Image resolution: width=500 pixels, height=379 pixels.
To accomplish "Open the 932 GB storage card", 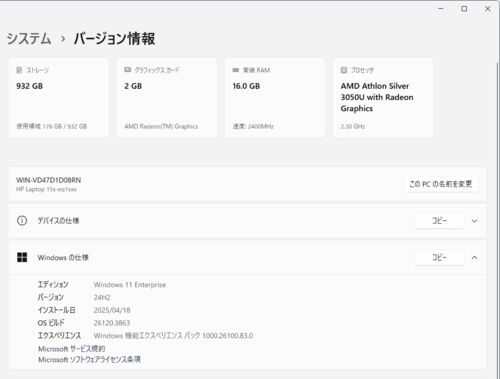I will [59, 98].
